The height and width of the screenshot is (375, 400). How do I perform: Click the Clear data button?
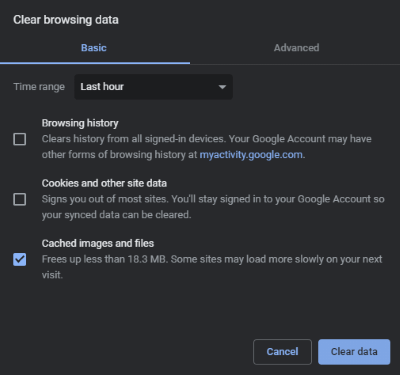[354, 352]
